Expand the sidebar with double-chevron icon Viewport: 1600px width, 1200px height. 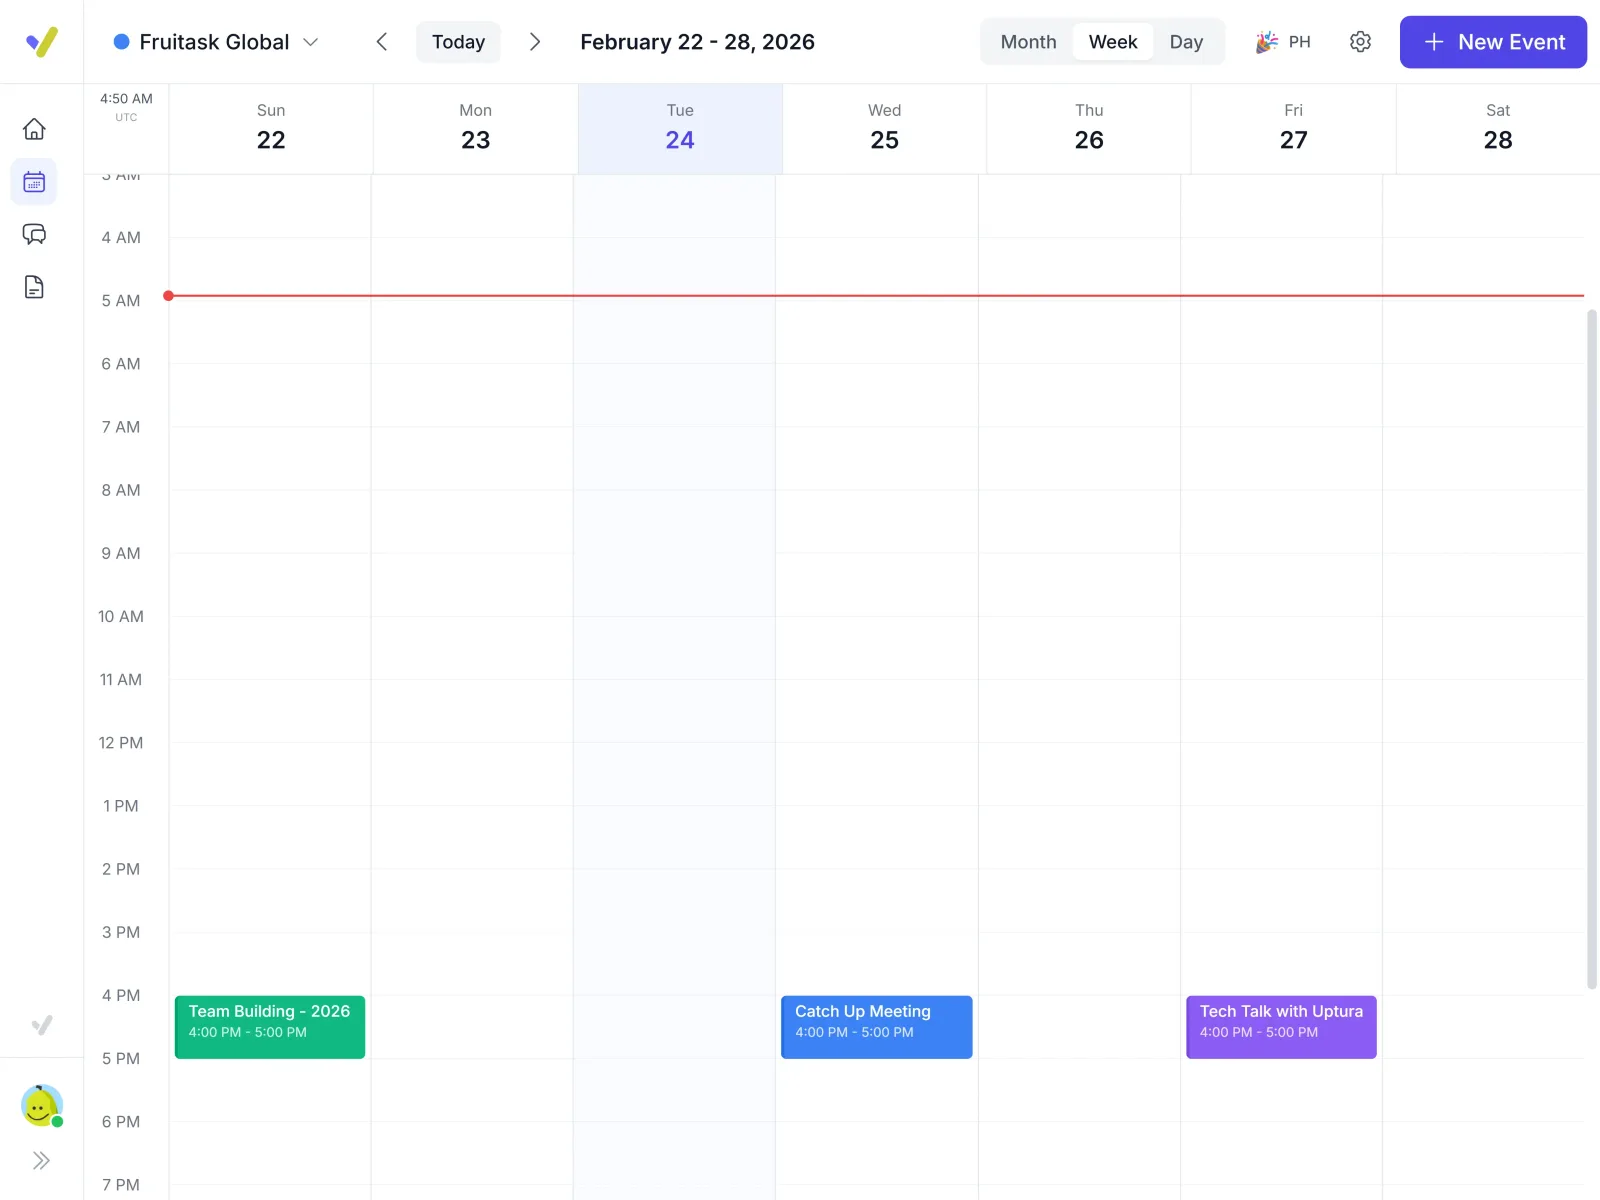tap(41, 1160)
